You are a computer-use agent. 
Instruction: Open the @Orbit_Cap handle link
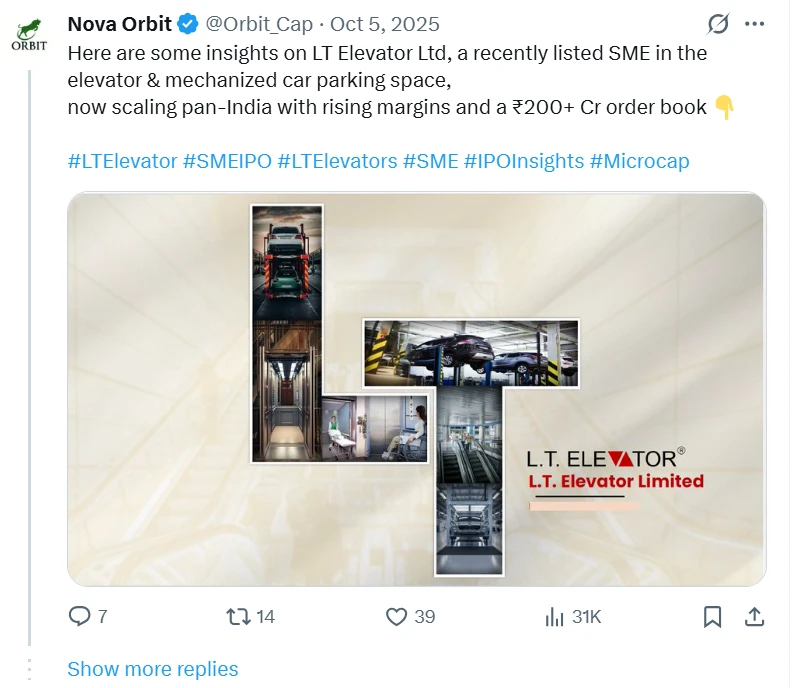[x=259, y=24]
